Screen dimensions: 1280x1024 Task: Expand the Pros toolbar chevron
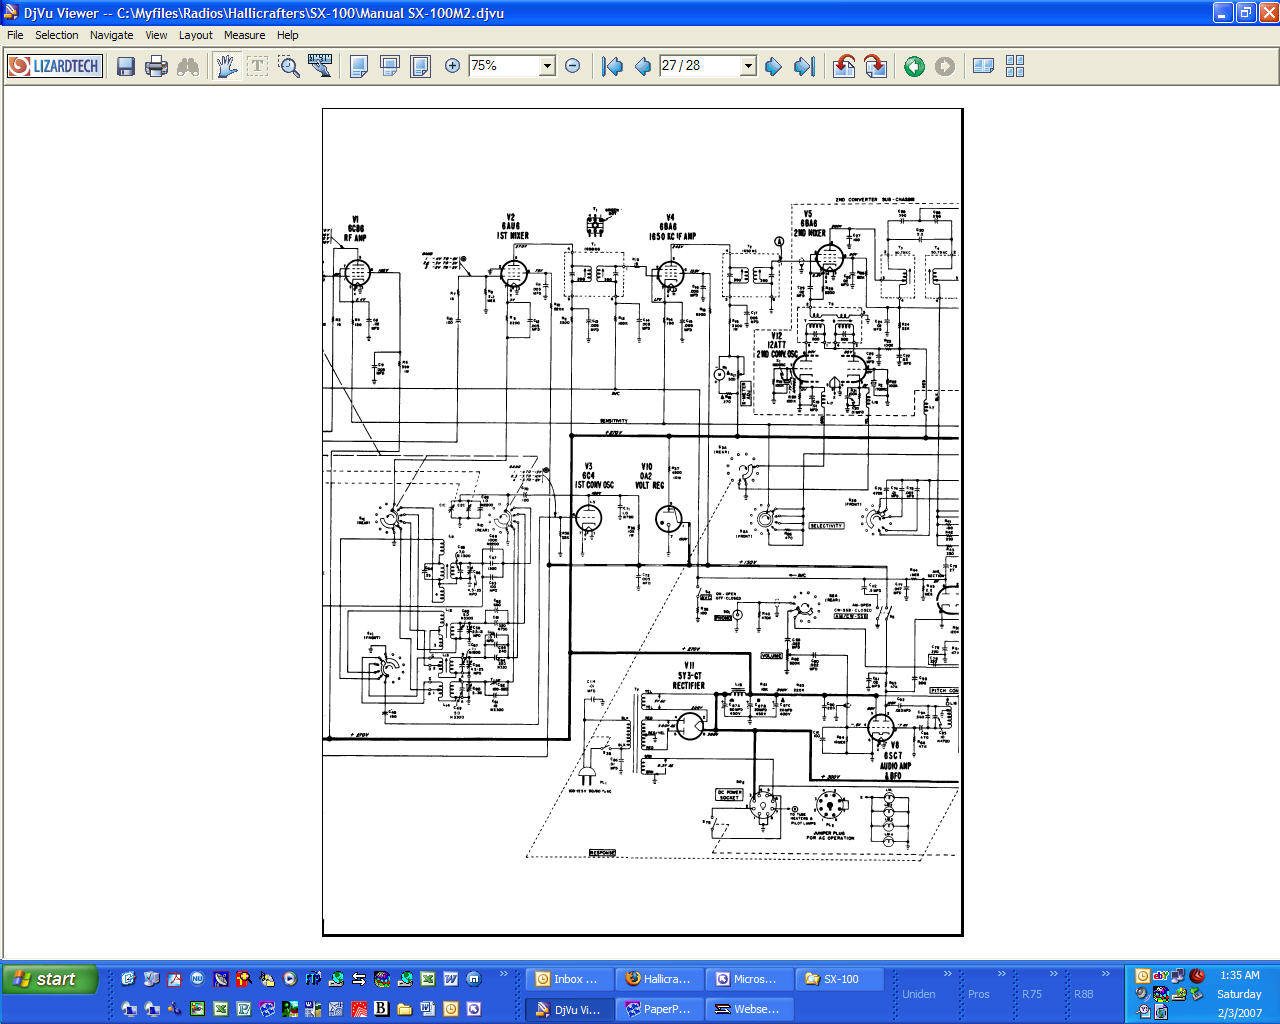coord(1001,973)
